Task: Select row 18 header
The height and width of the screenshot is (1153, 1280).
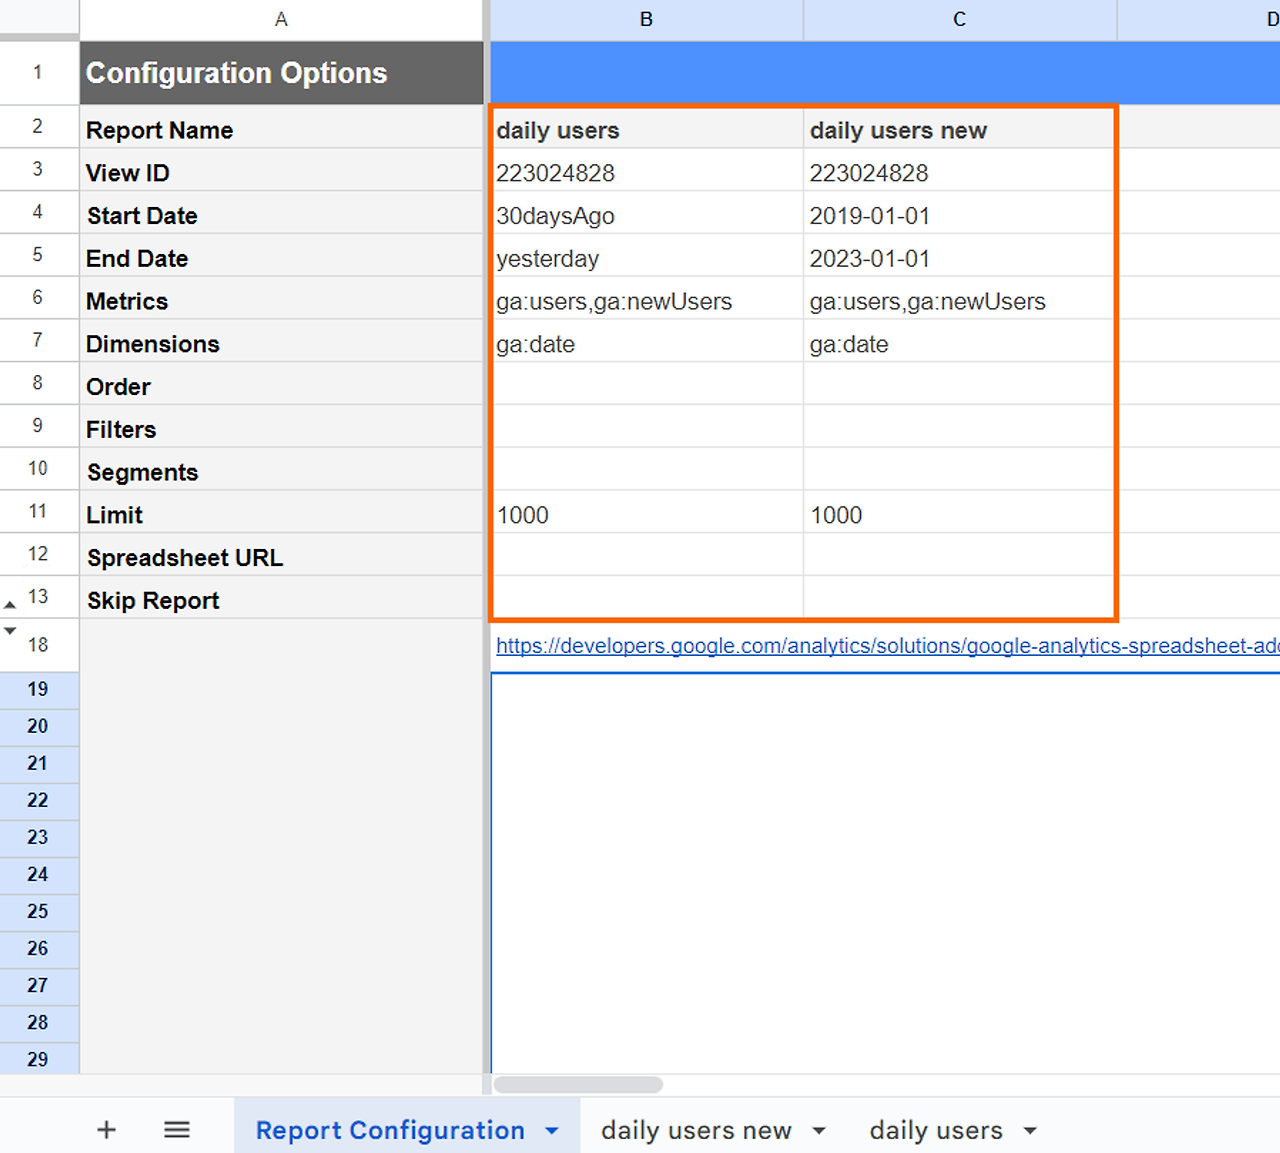Action: pyautogui.click(x=39, y=645)
